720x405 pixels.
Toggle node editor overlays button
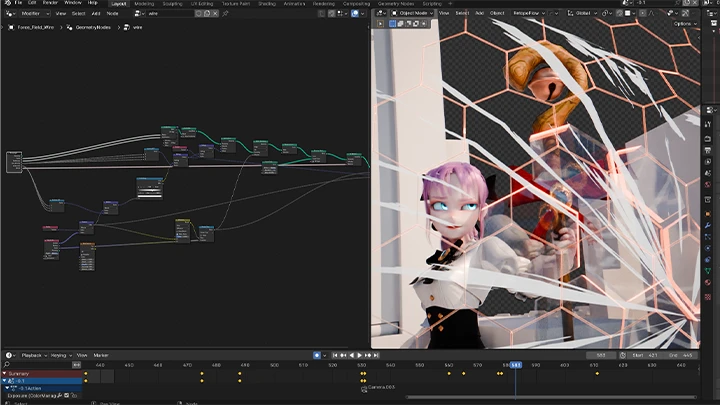[355, 14]
